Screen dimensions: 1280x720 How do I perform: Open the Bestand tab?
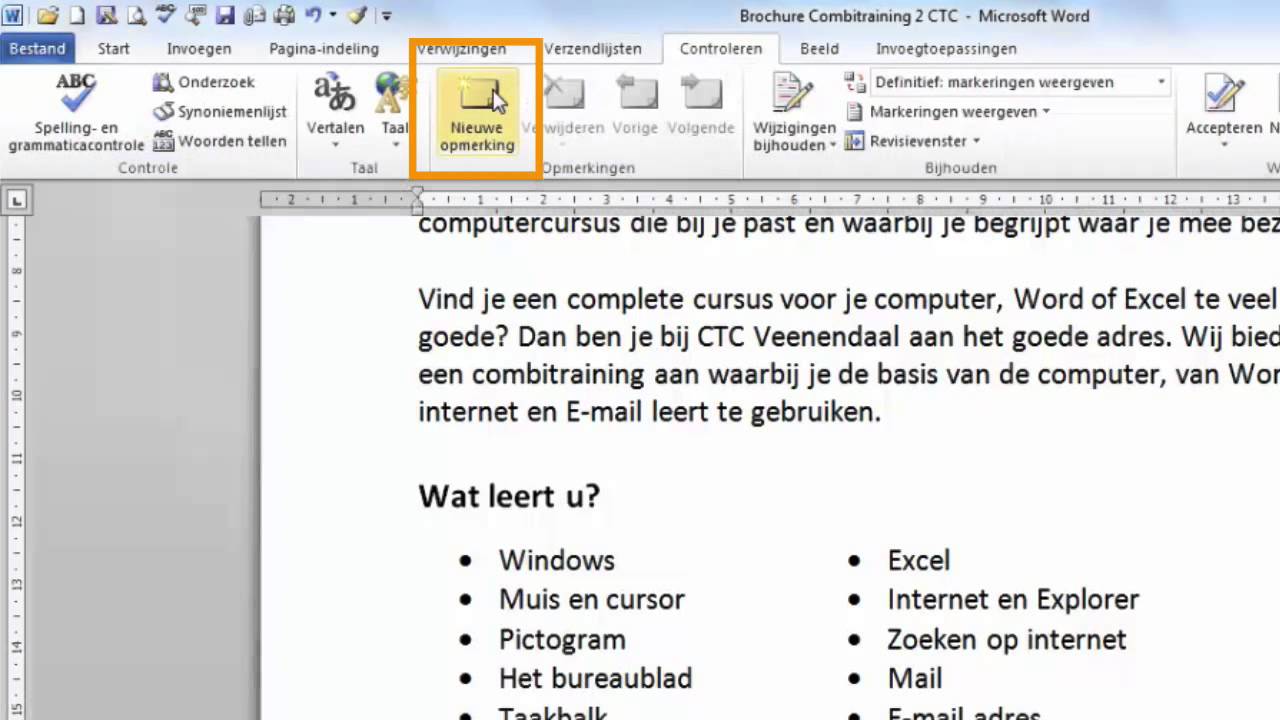coord(37,48)
